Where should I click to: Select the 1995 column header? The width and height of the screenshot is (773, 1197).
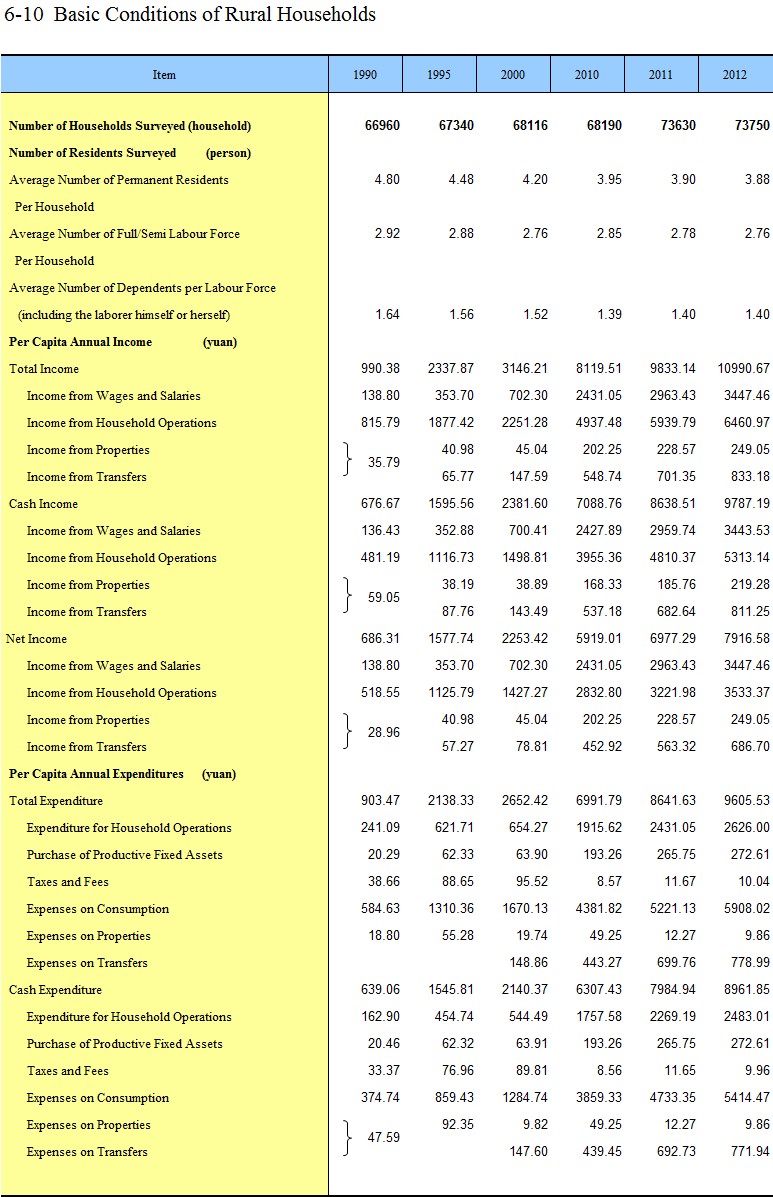coord(439,75)
